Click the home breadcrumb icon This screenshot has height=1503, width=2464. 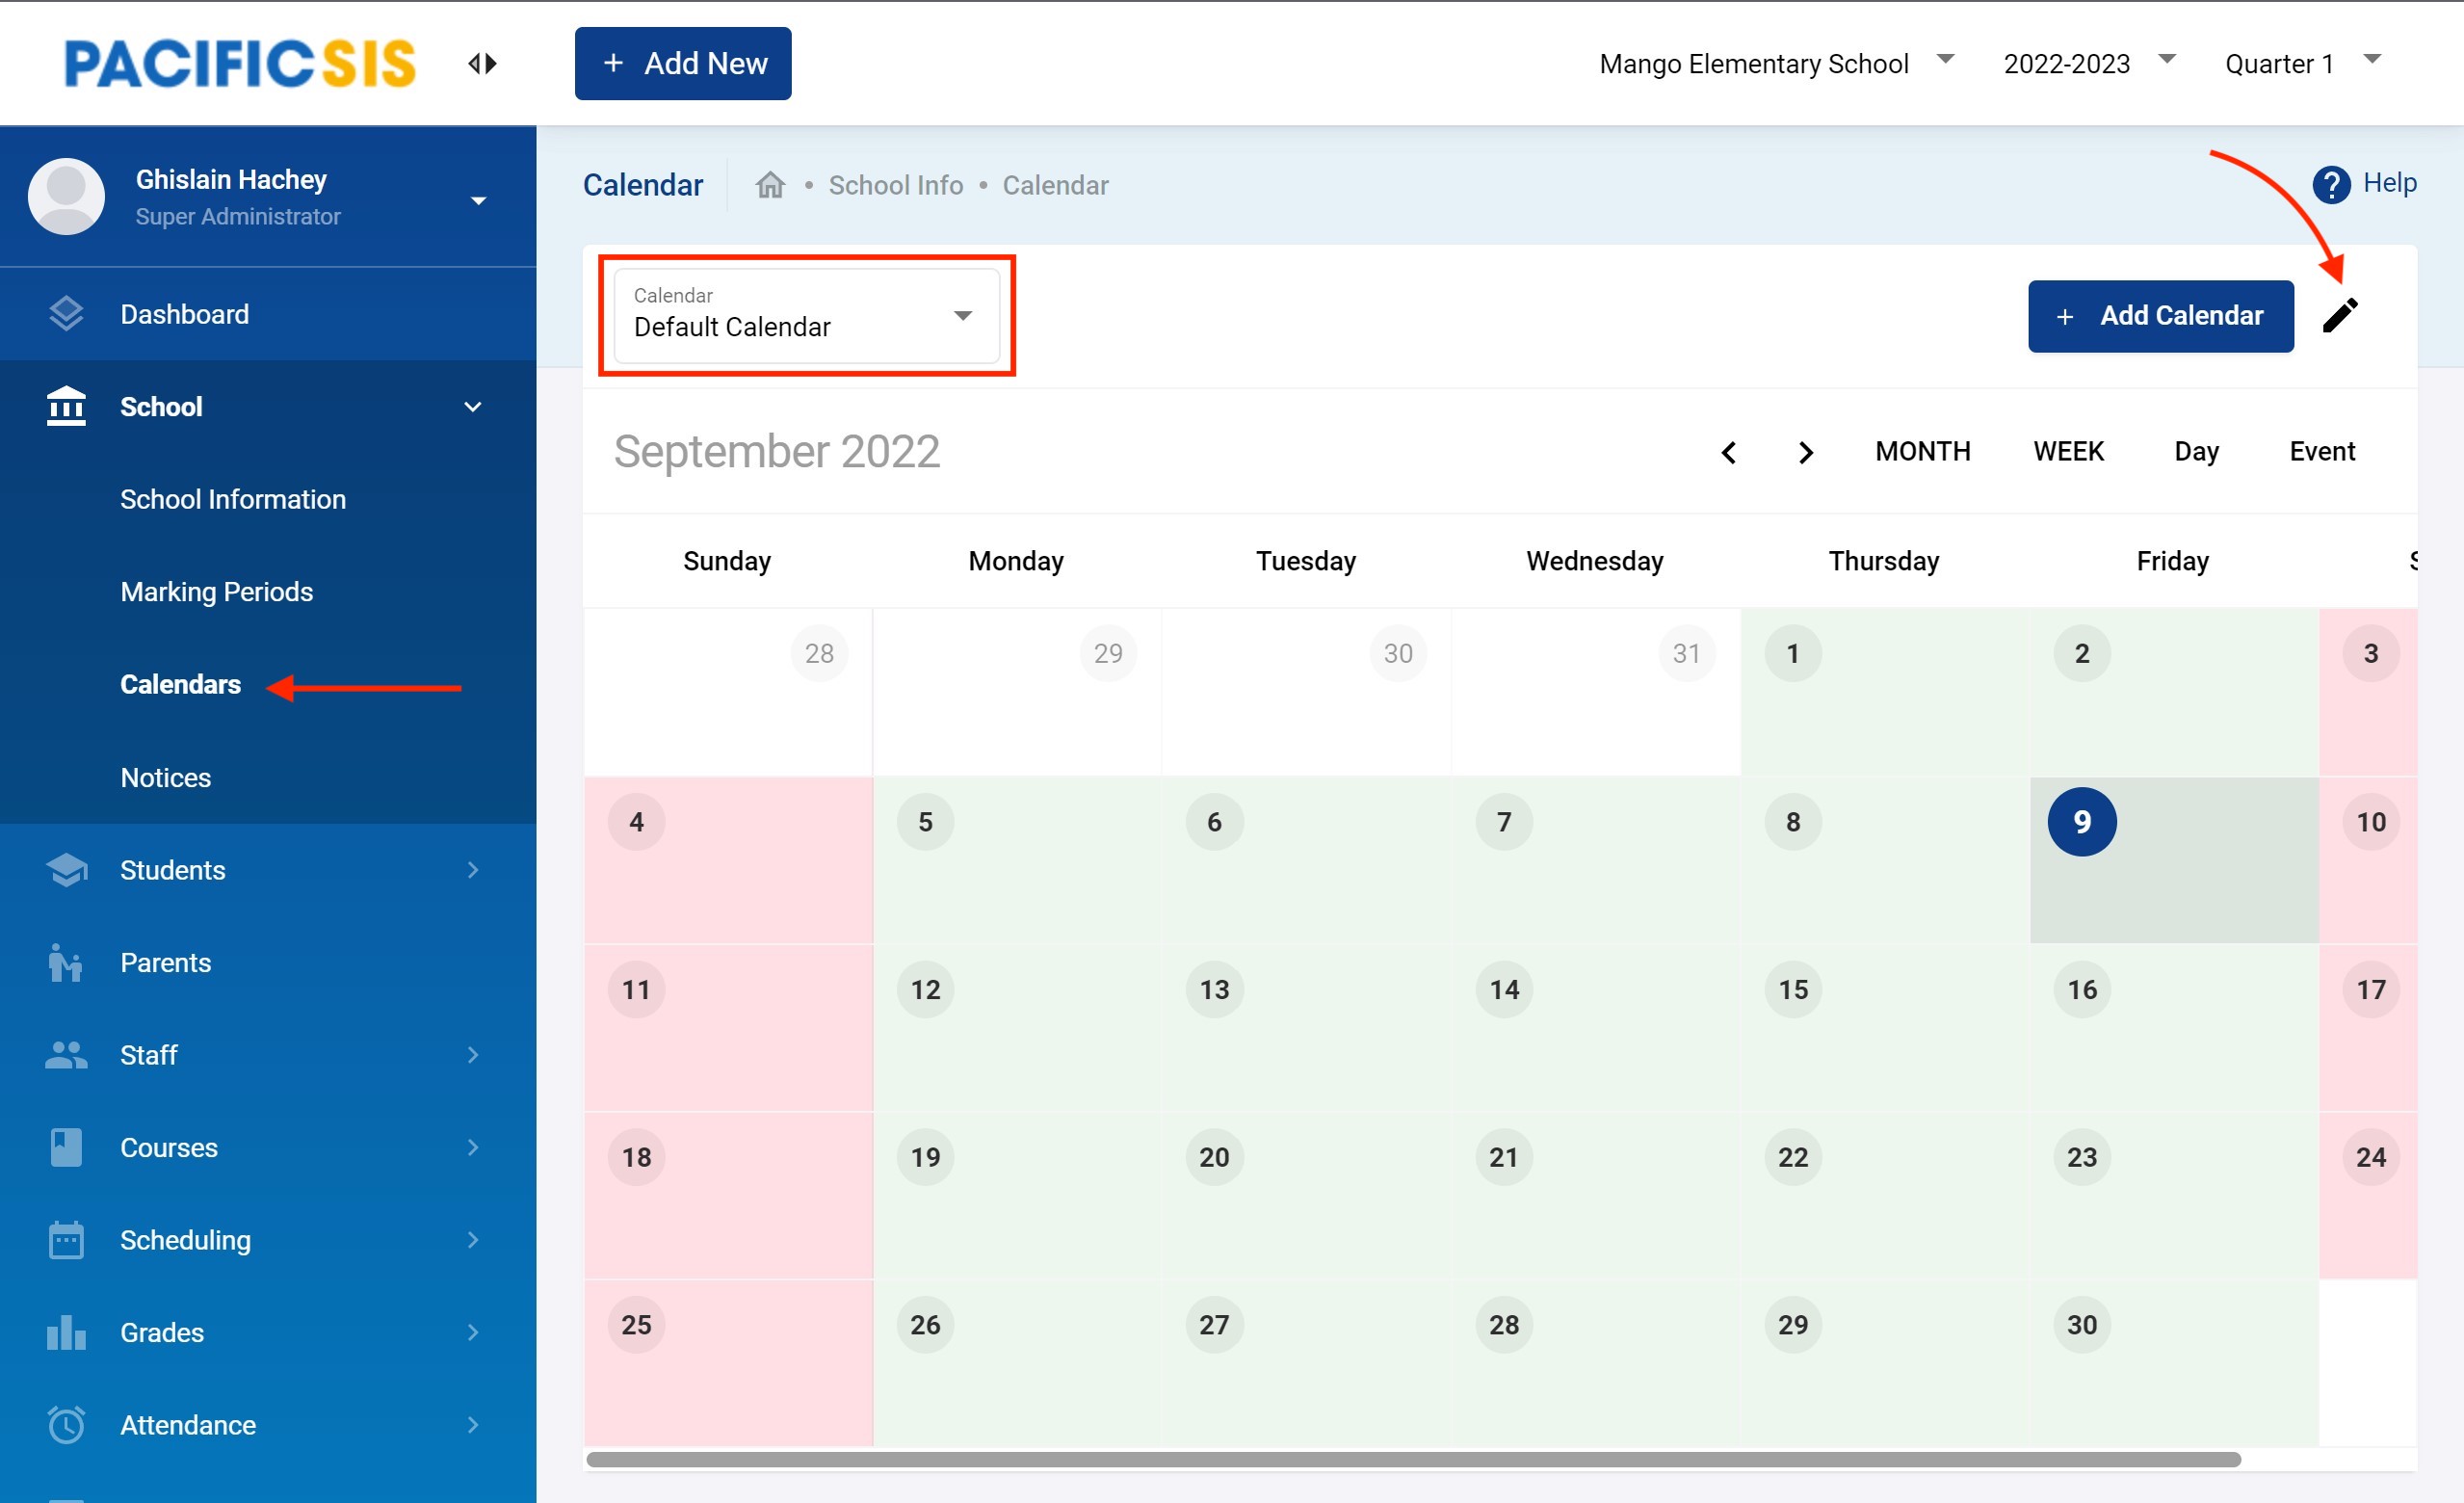tap(769, 185)
